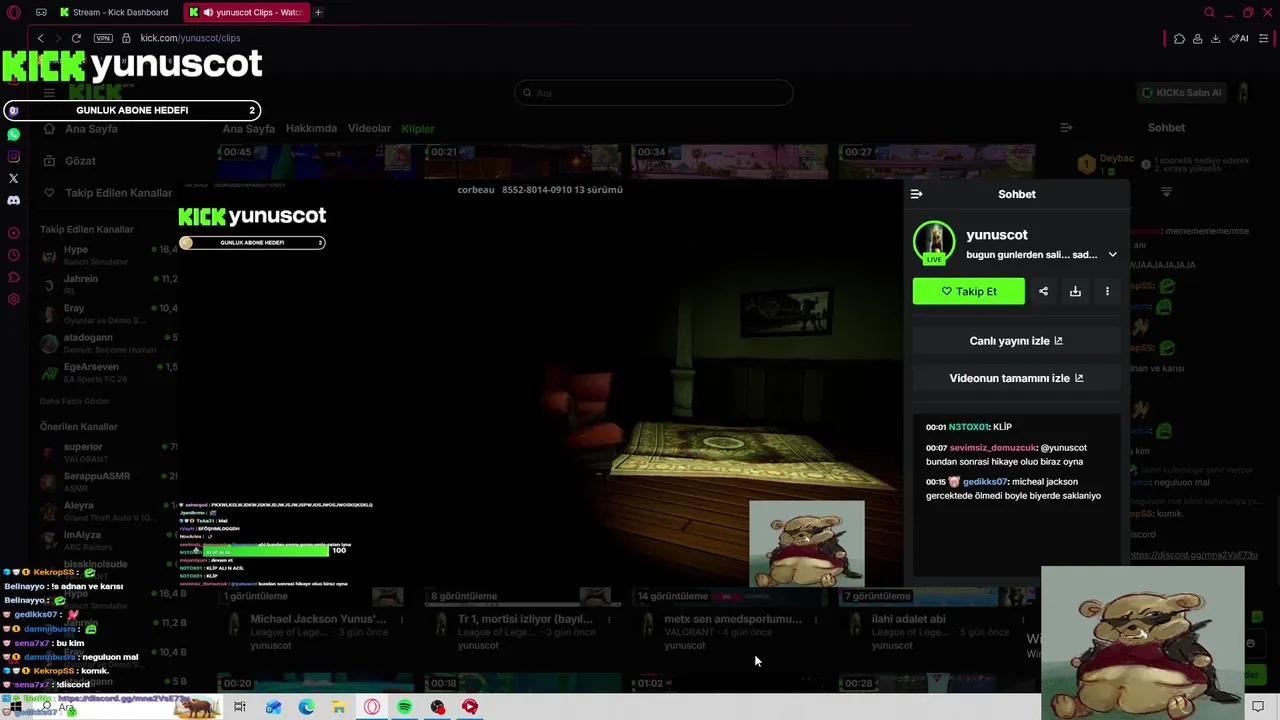Open the clip's three-dot more options
The image size is (1280, 720).
pos(1107,291)
